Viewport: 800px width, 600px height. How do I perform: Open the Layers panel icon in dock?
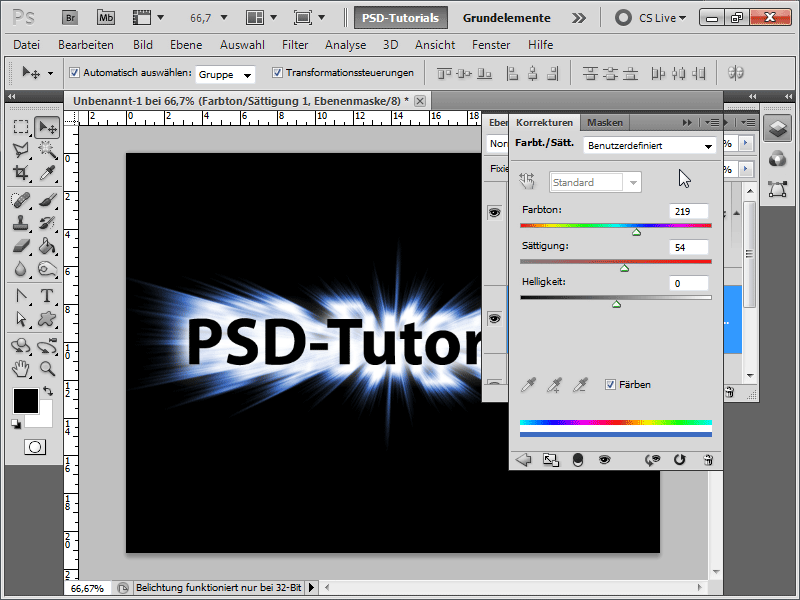click(x=778, y=128)
